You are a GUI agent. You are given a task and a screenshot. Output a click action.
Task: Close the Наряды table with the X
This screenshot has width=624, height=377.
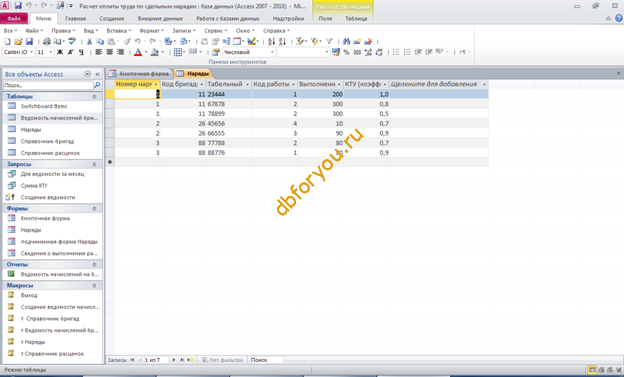click(x=618, y=74)
